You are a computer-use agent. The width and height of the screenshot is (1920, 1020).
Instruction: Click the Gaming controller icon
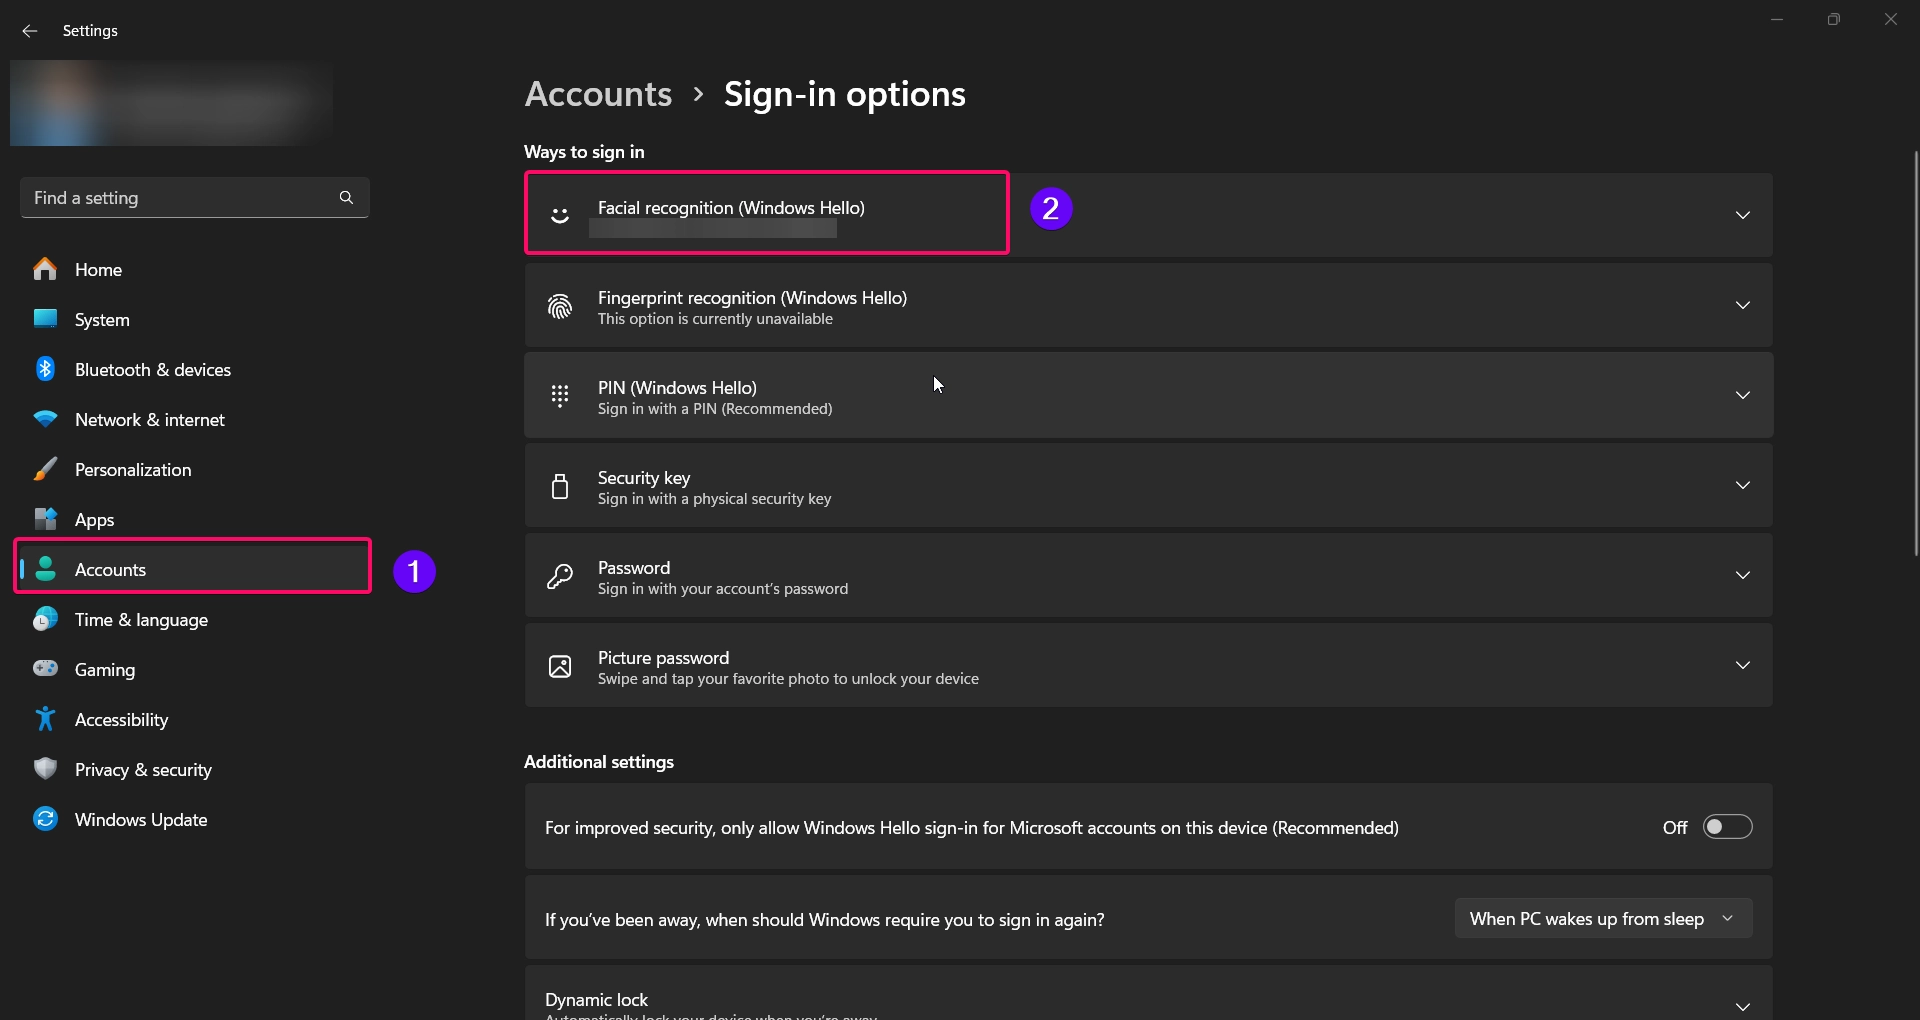[45, 669]
